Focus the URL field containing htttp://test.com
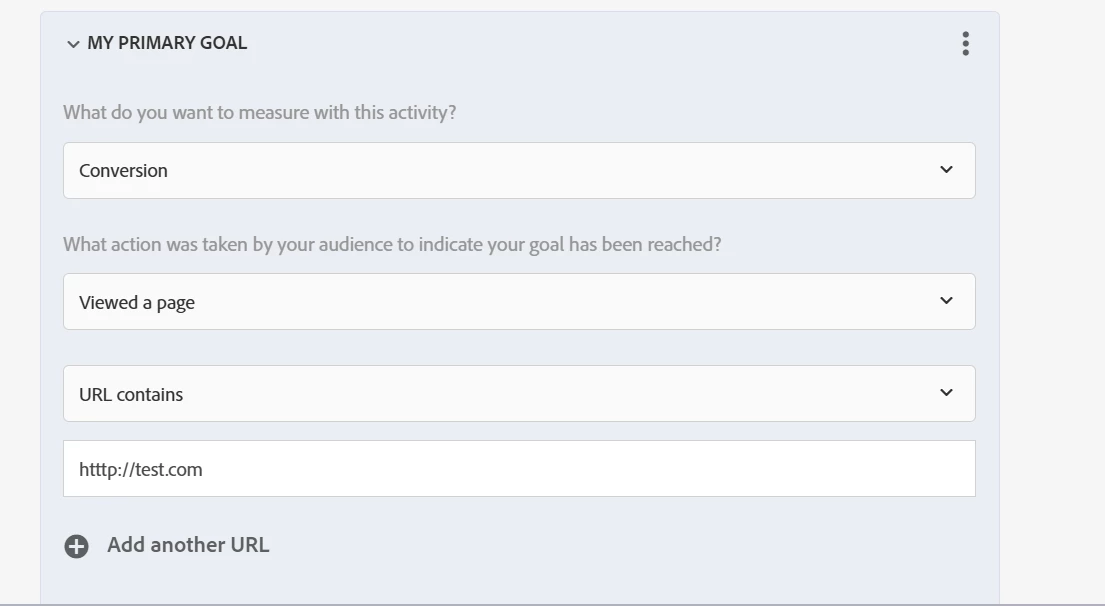The width and height of the screenshot is (1105, 606). click(519, 468)
